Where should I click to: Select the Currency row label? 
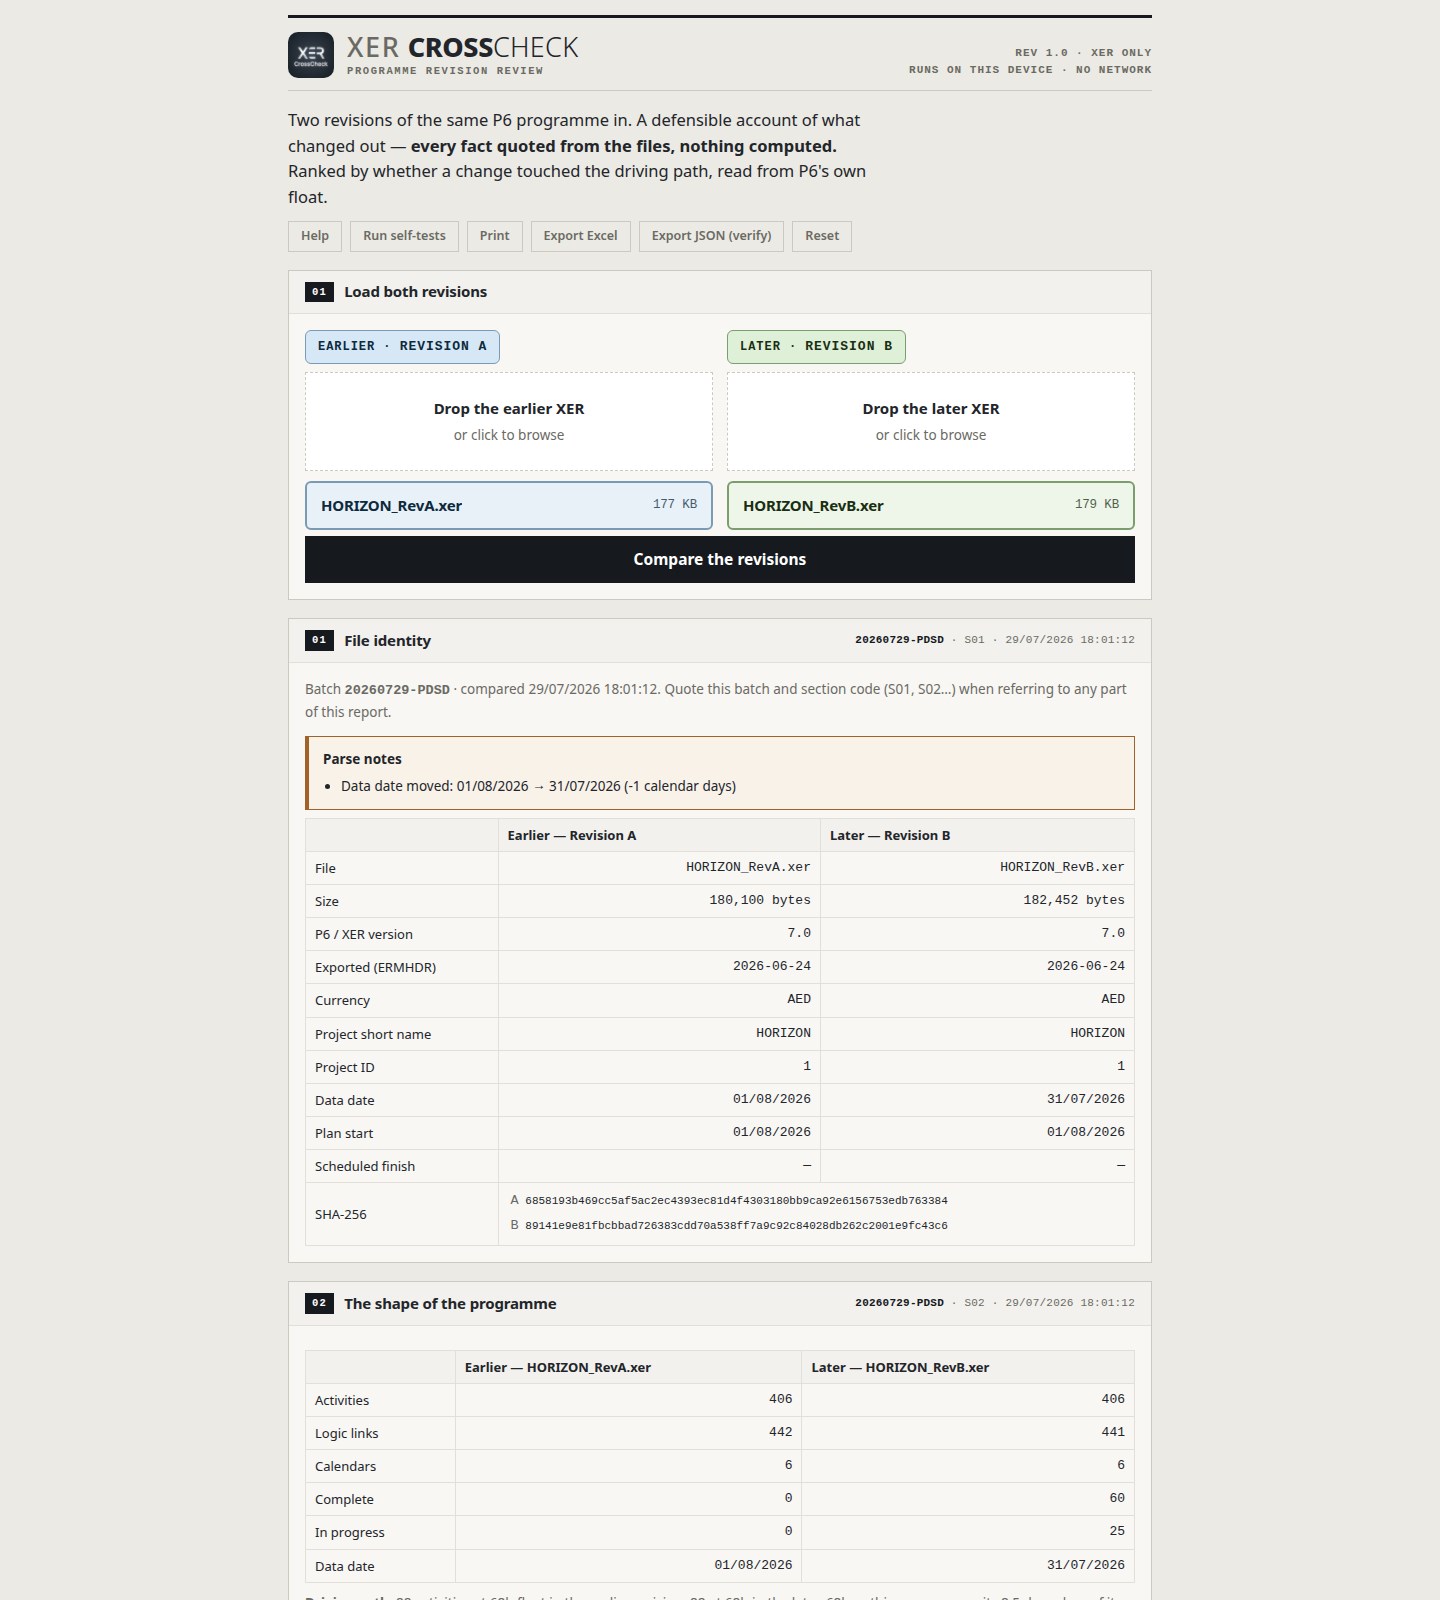point(342,1000)
